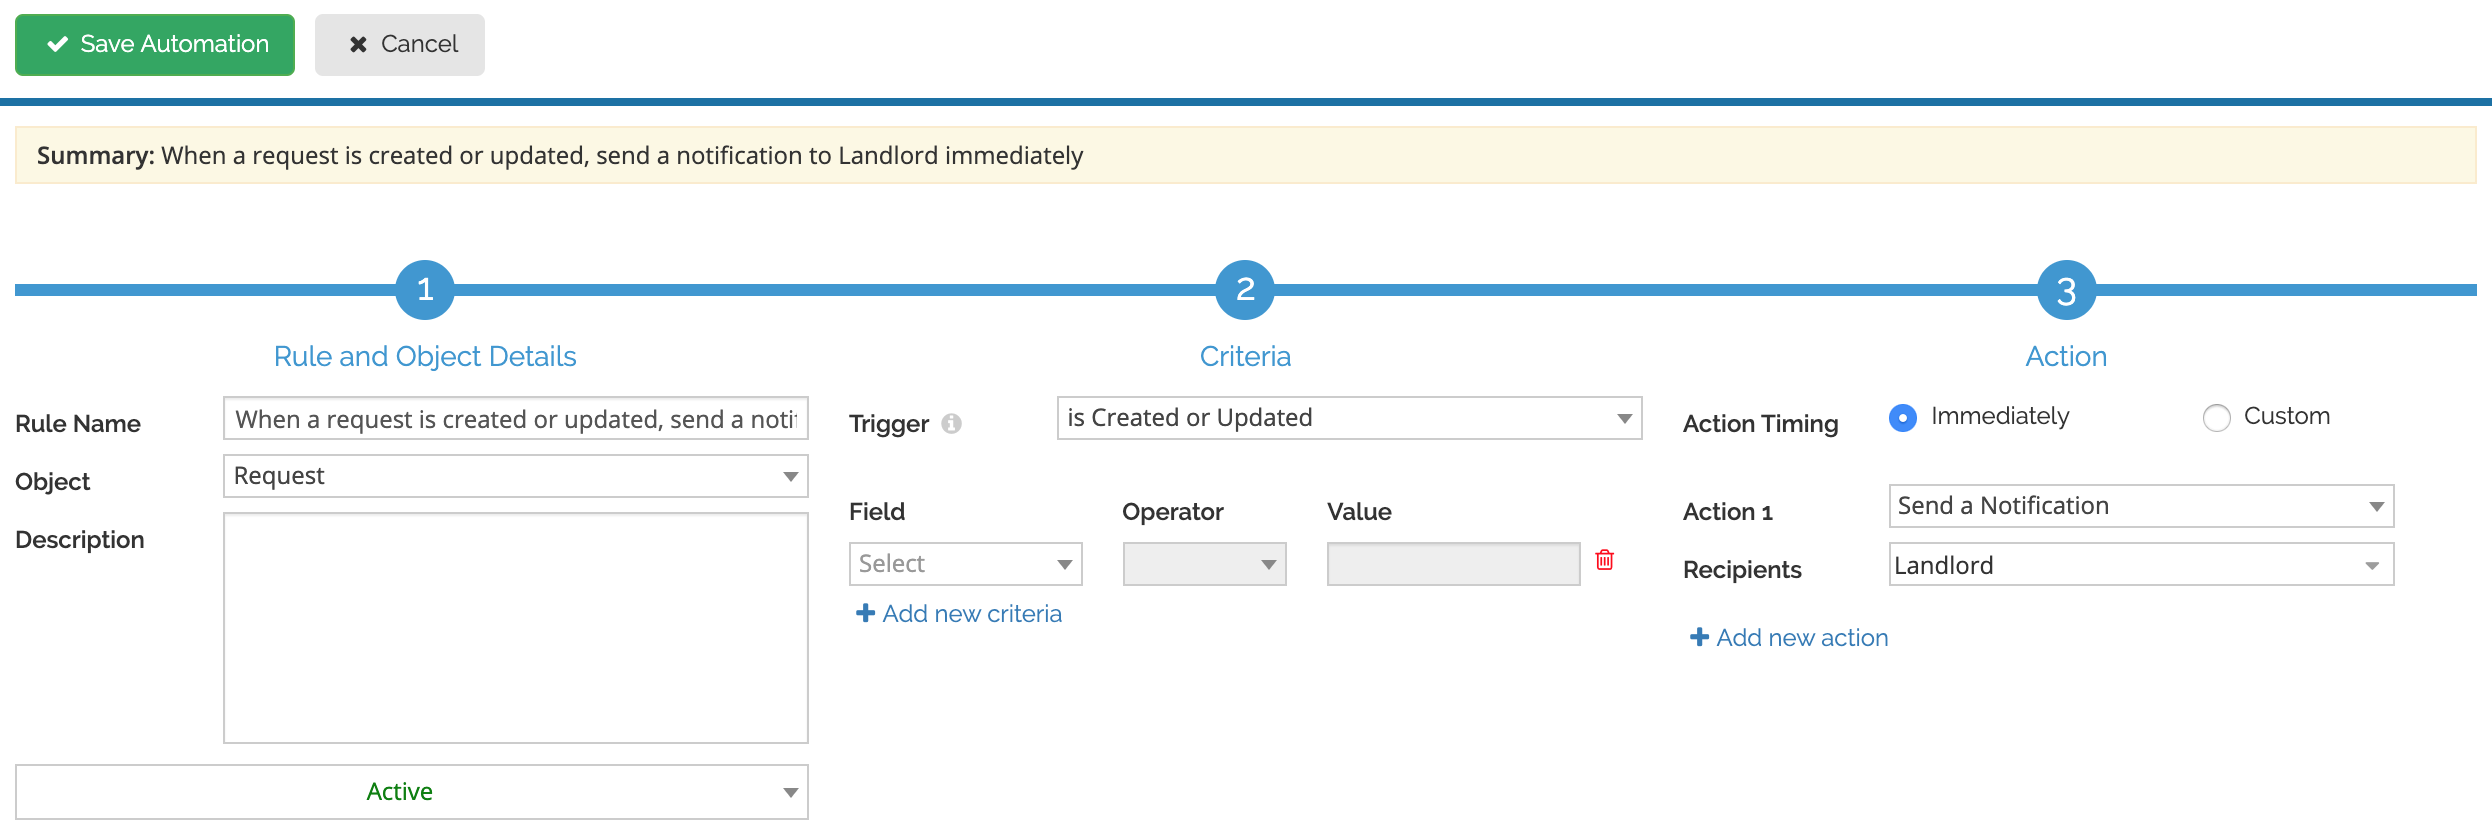Open the Criteria section header
Image resolution: width=2492 pixels, height=832 pixels.
(x=1244, y=356)
